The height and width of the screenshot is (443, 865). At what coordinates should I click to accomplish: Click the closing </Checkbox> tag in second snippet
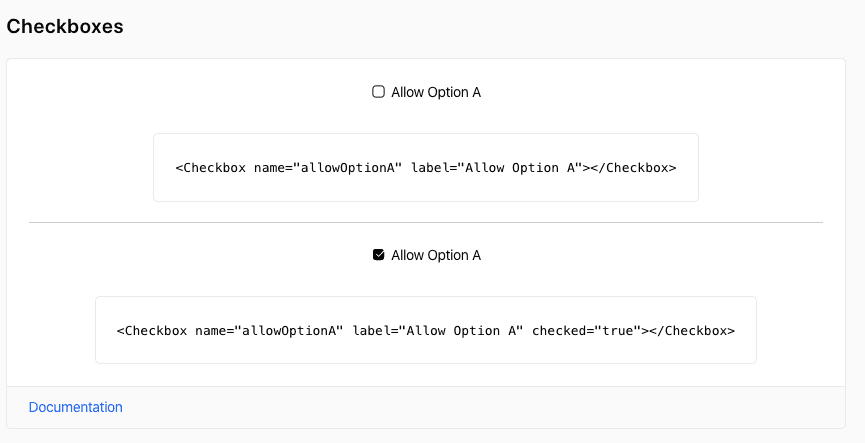[x=693, y=330]
